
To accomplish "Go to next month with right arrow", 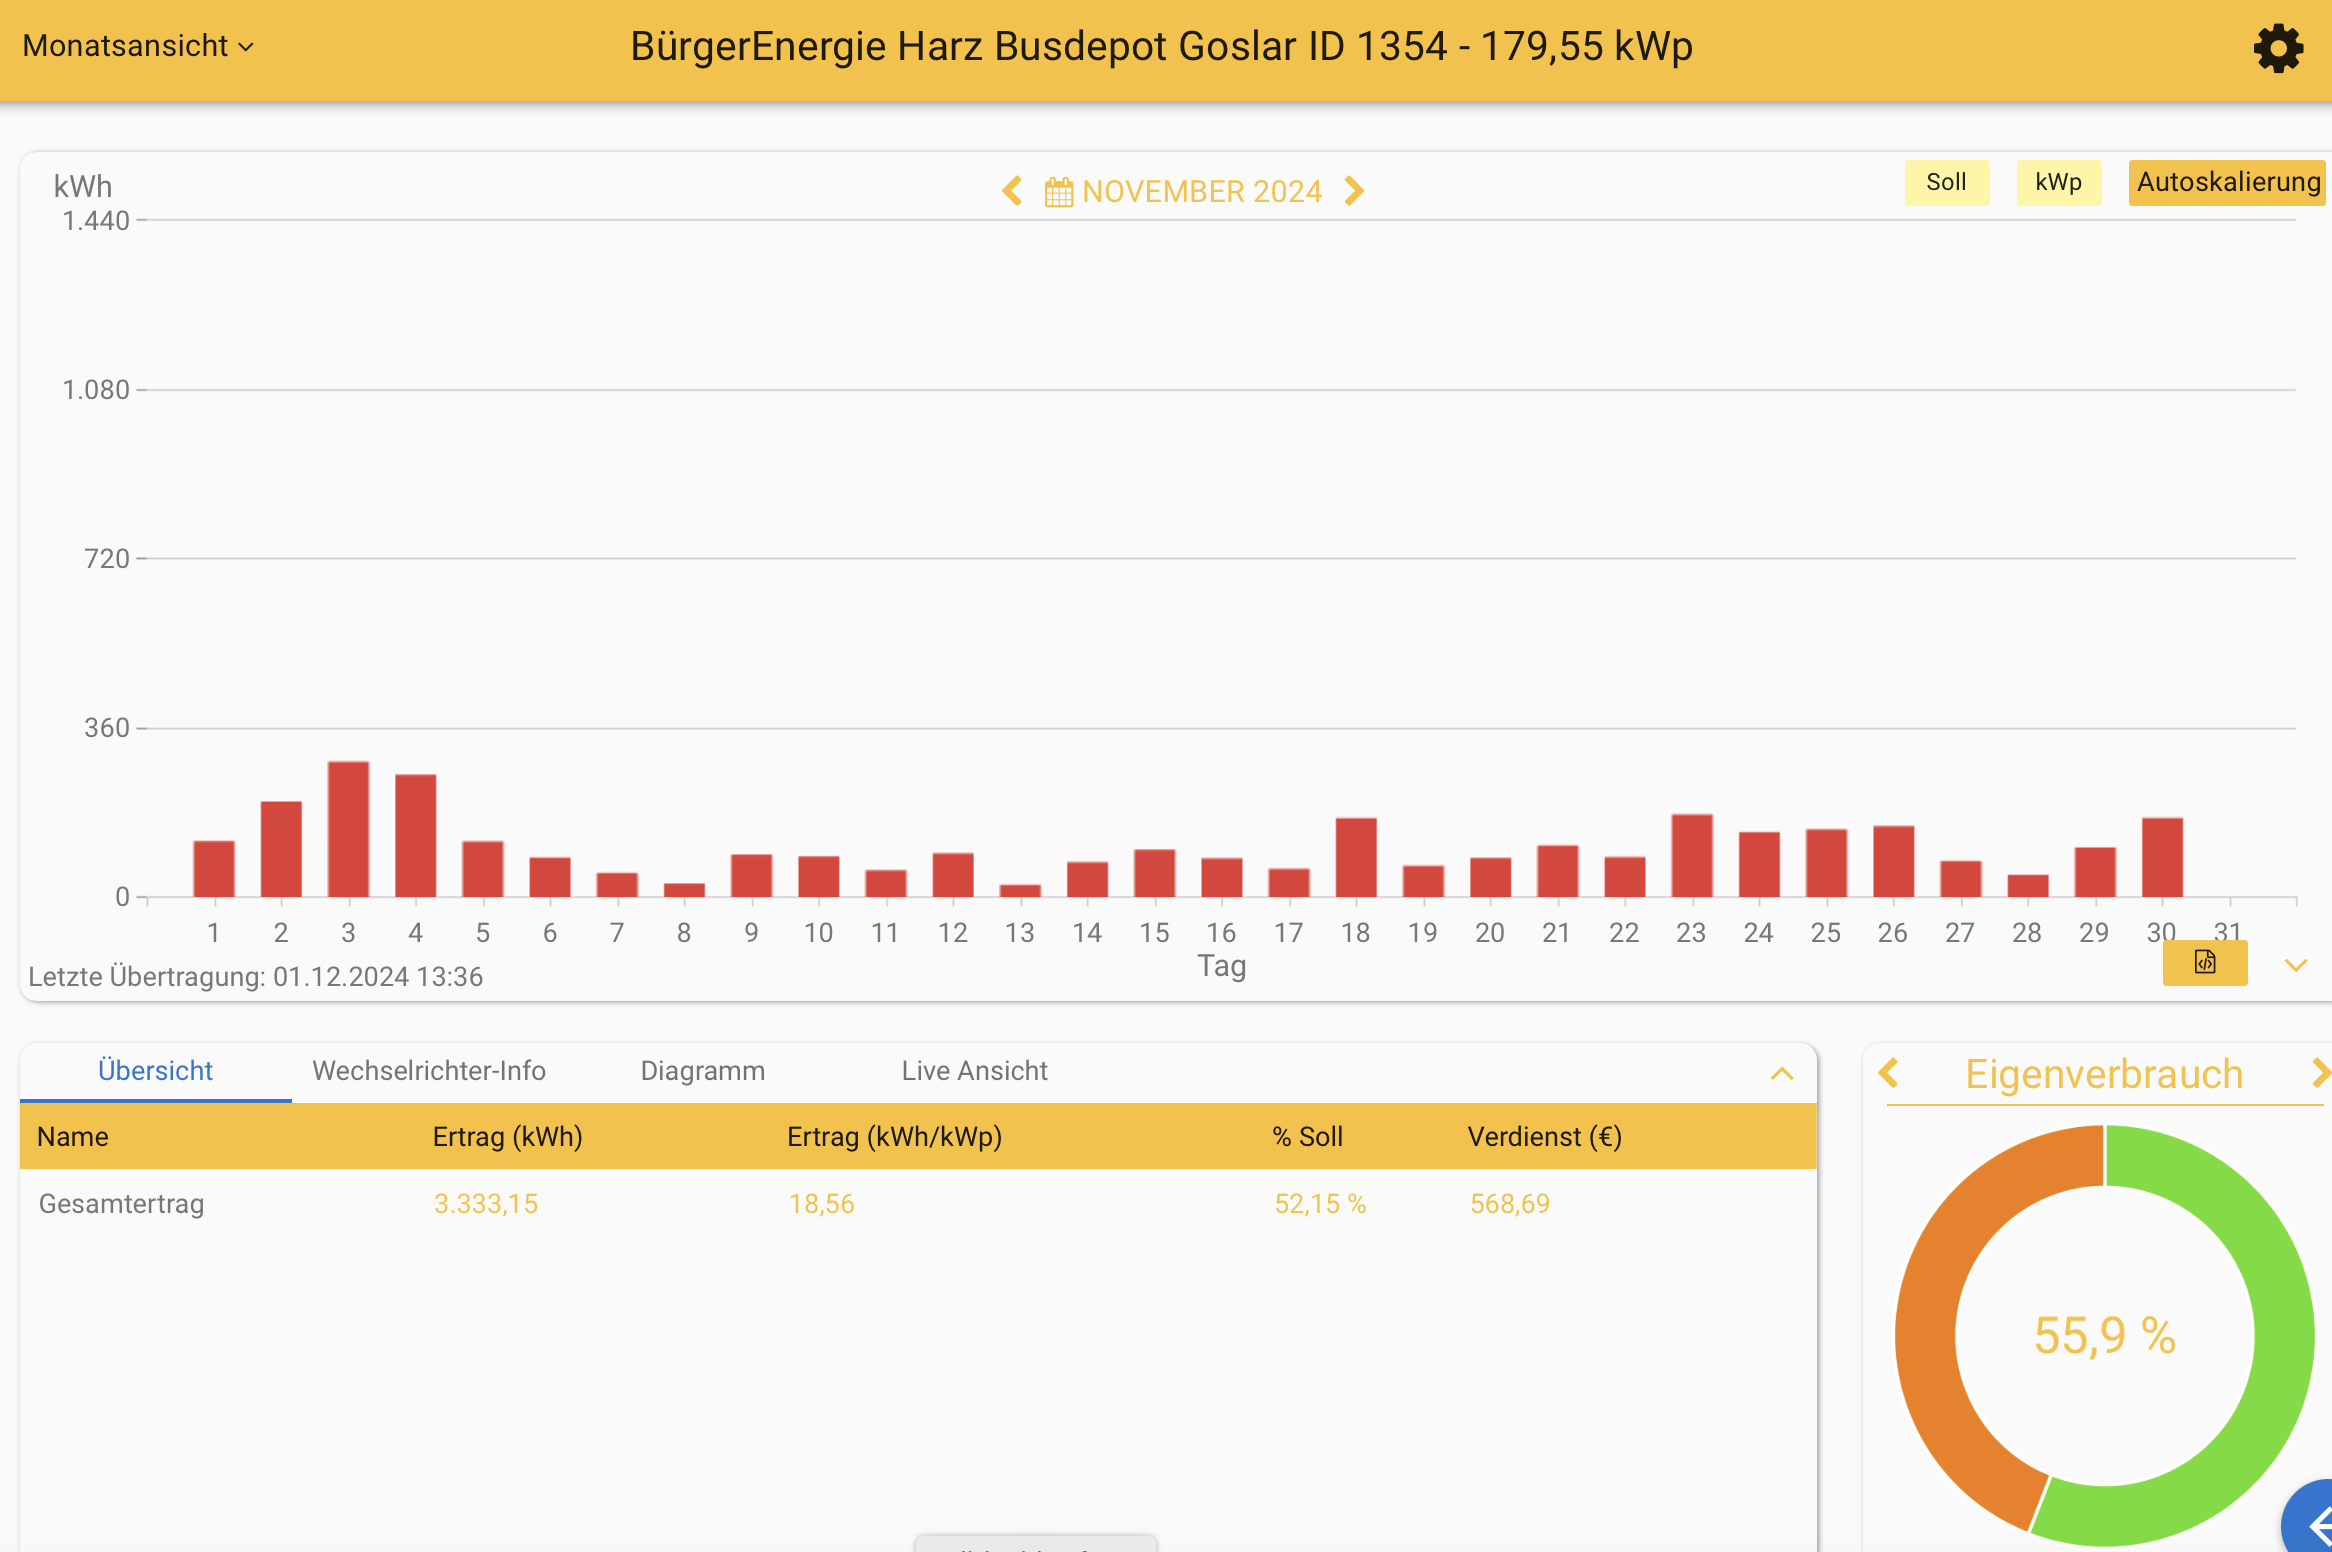I will (x=1354, y=191).
